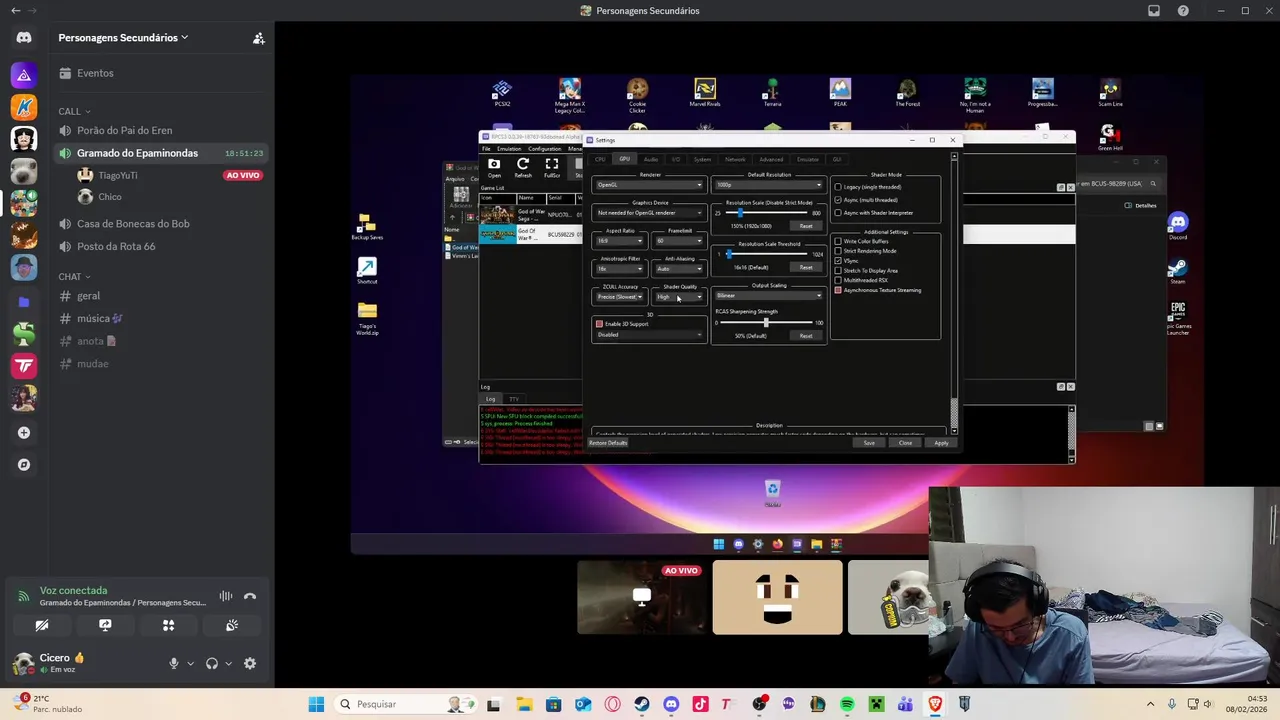Open the live stream thumbnail tile
Viewport: 1280px width, 720px height.
pyautogui.click(x=641, y=597)
